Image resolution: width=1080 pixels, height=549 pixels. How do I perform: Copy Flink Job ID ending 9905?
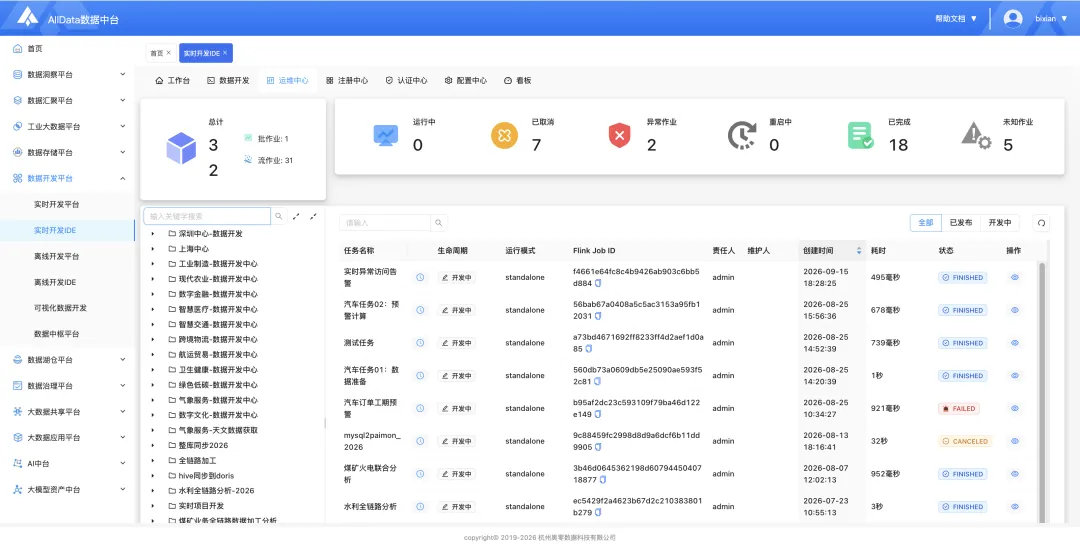click(x=598, y=447)
